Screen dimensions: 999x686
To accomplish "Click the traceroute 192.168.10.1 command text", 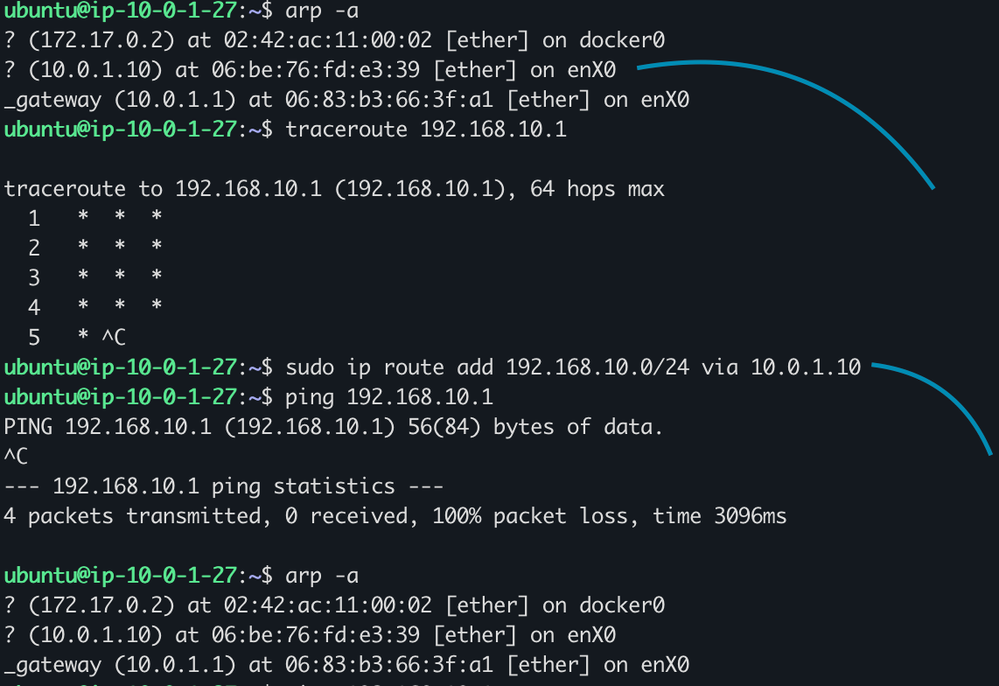I will pyautogui.click(x=426, y=129).
